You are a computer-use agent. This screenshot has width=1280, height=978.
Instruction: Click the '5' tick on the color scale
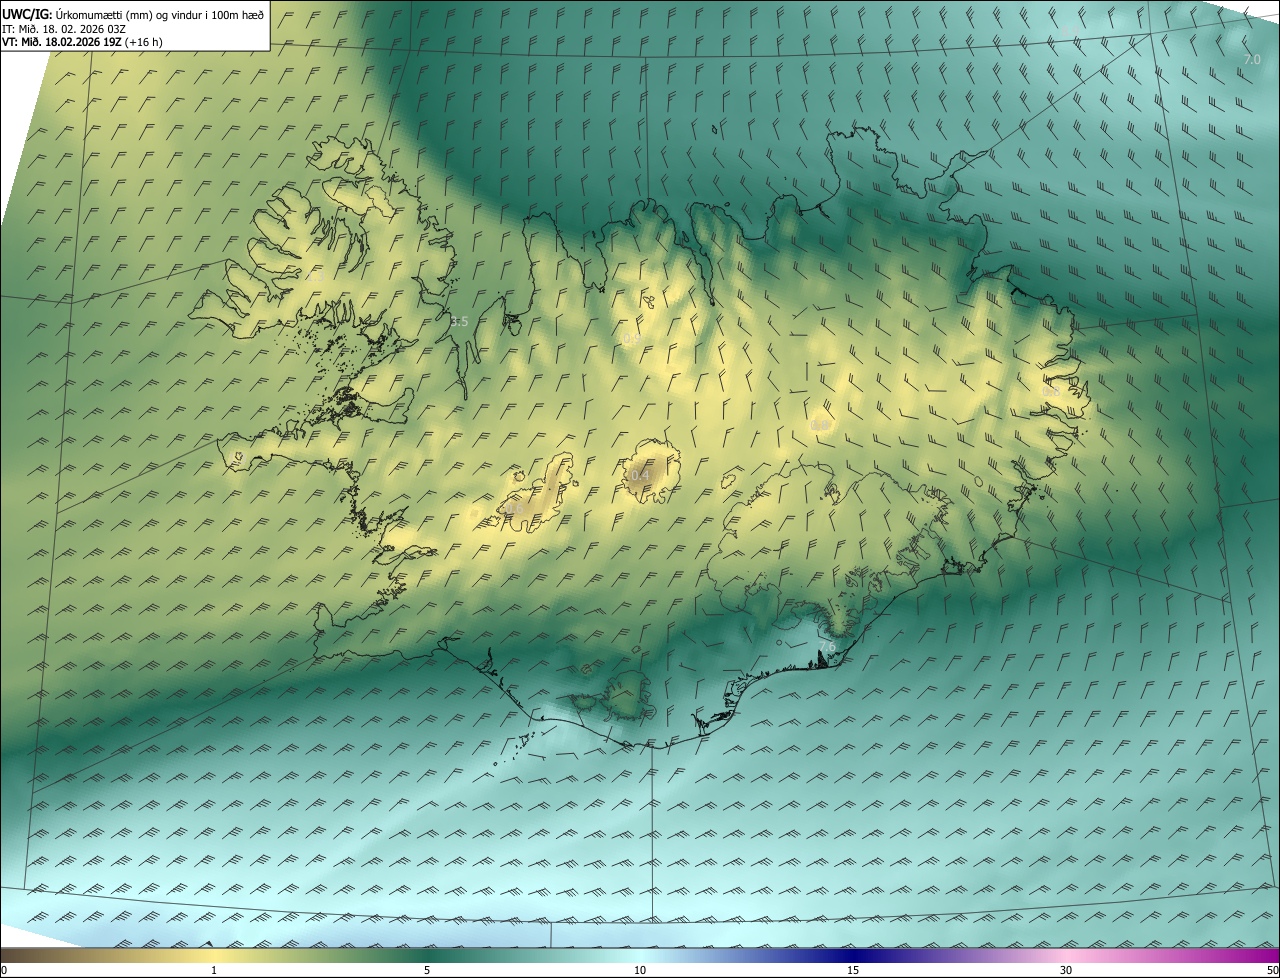pyautogui.click(x=427, y=970)
